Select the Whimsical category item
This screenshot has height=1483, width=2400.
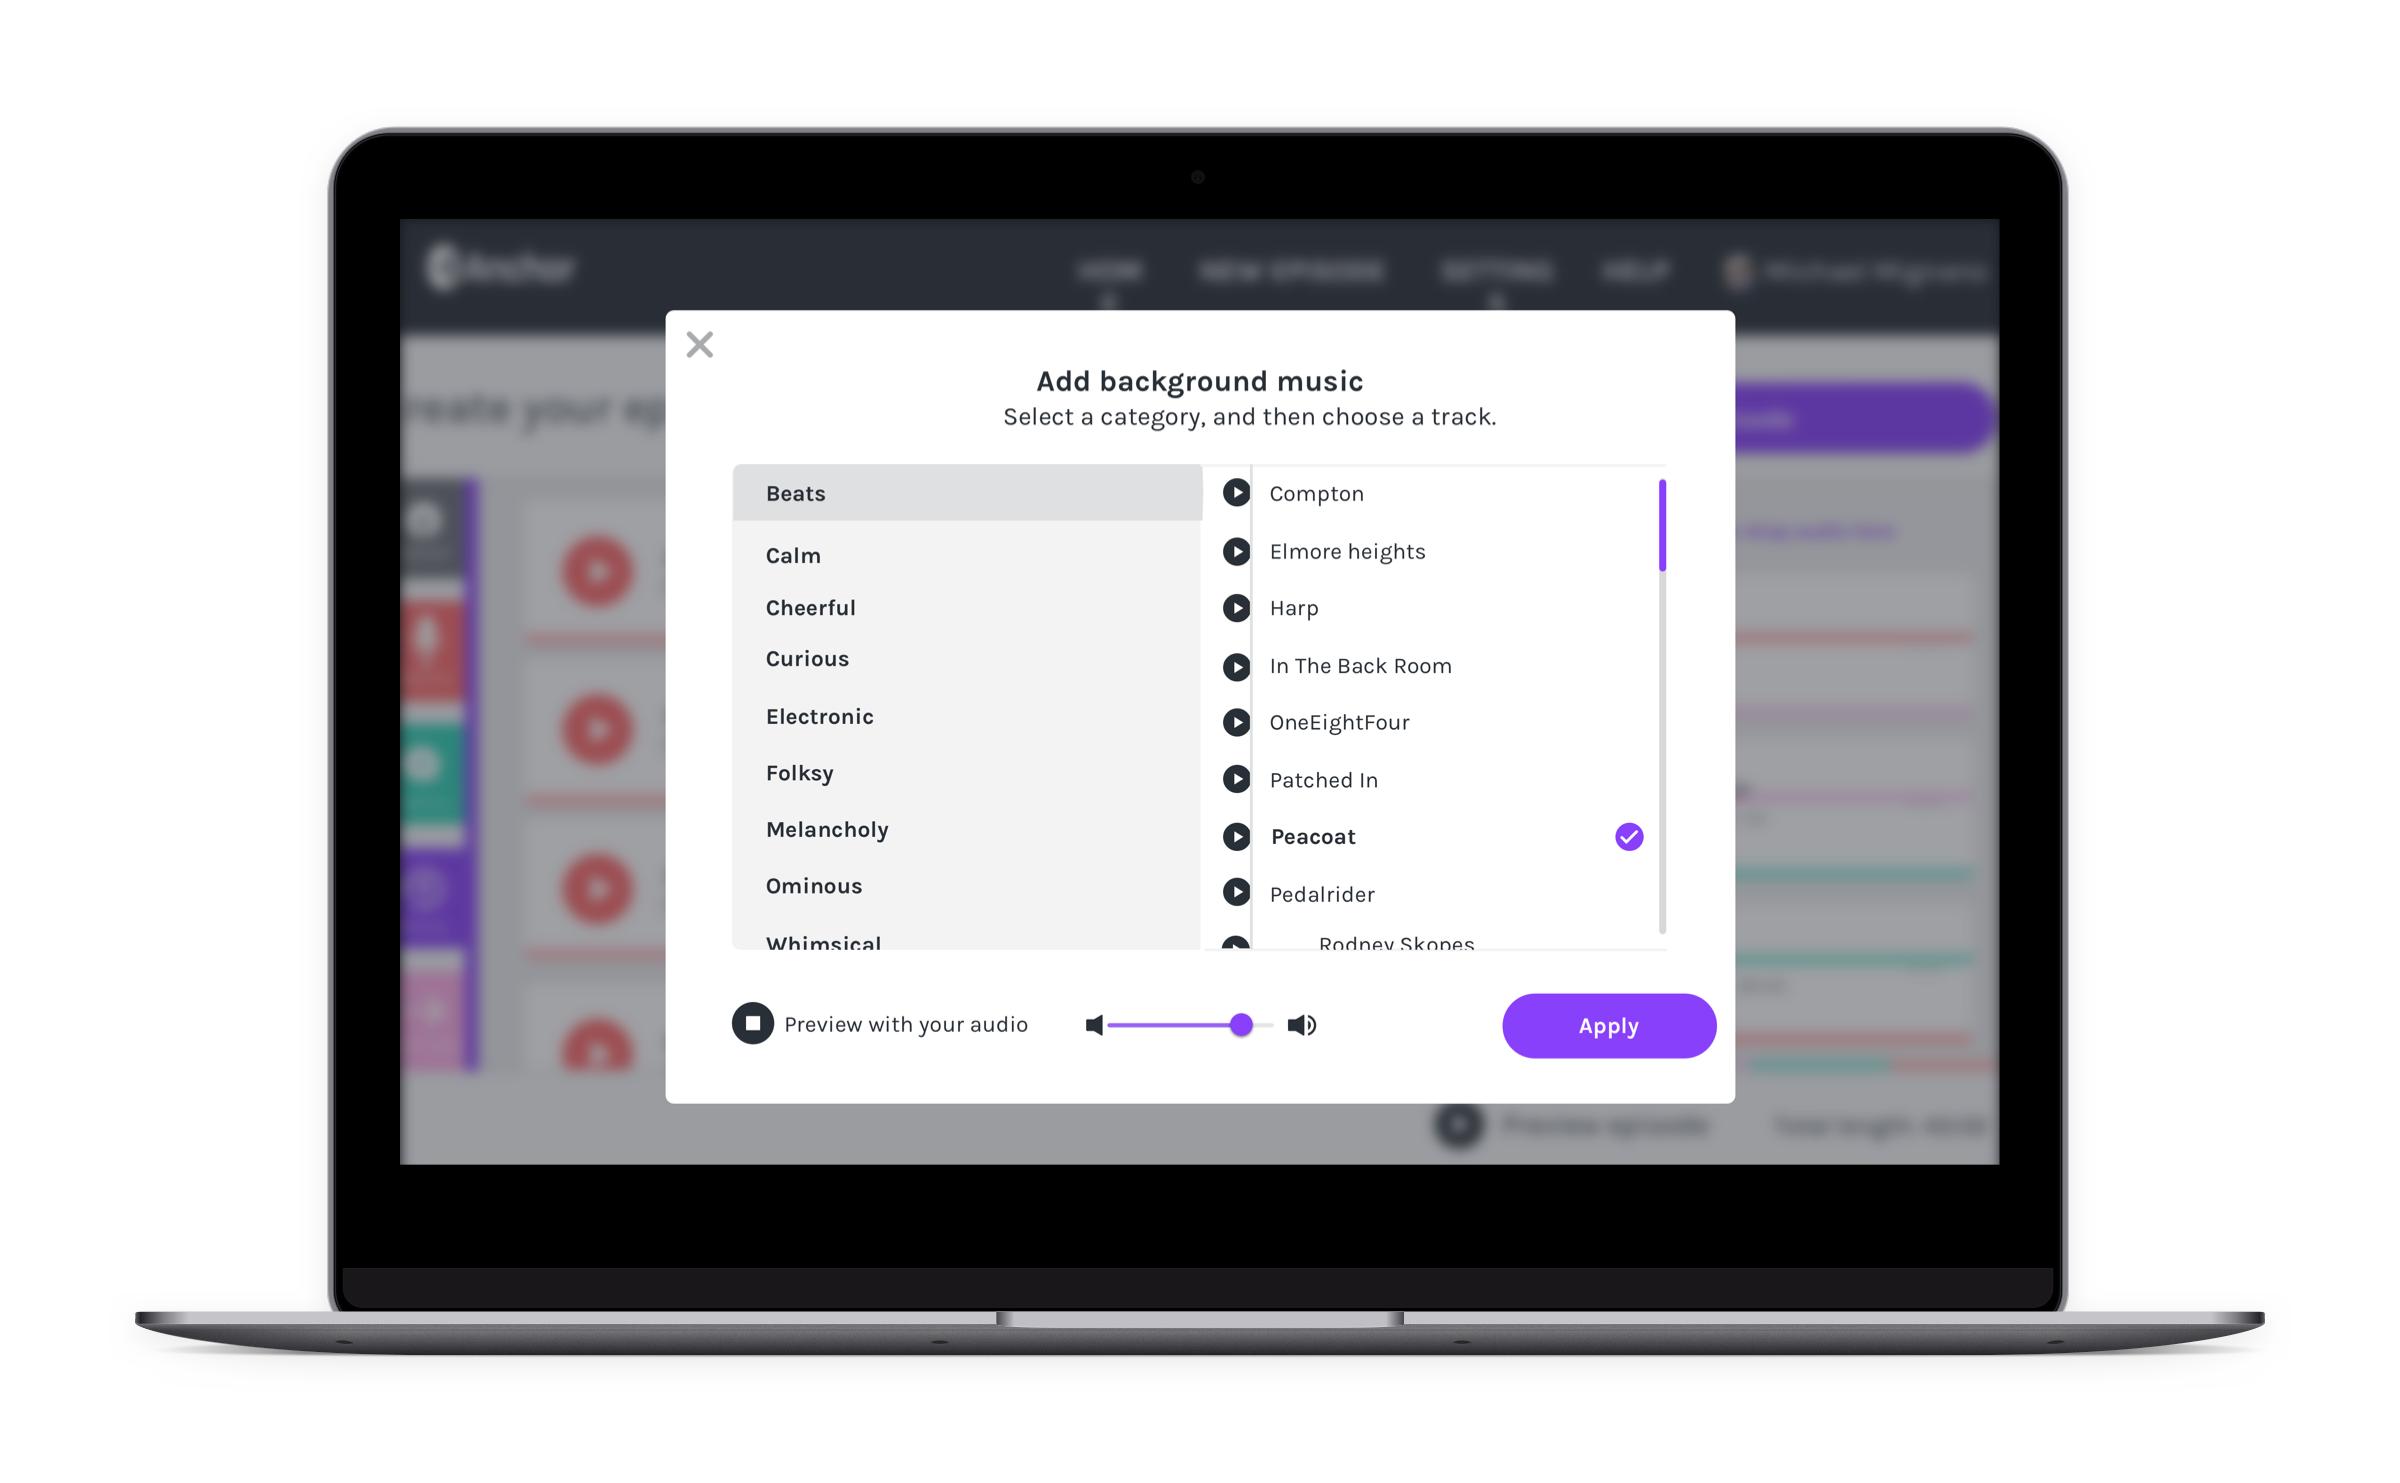[825, 943]
